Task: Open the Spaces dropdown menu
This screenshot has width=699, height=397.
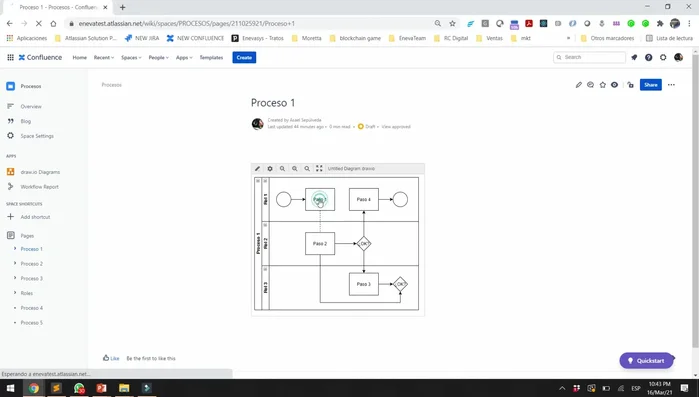Action: pos(131,57)
